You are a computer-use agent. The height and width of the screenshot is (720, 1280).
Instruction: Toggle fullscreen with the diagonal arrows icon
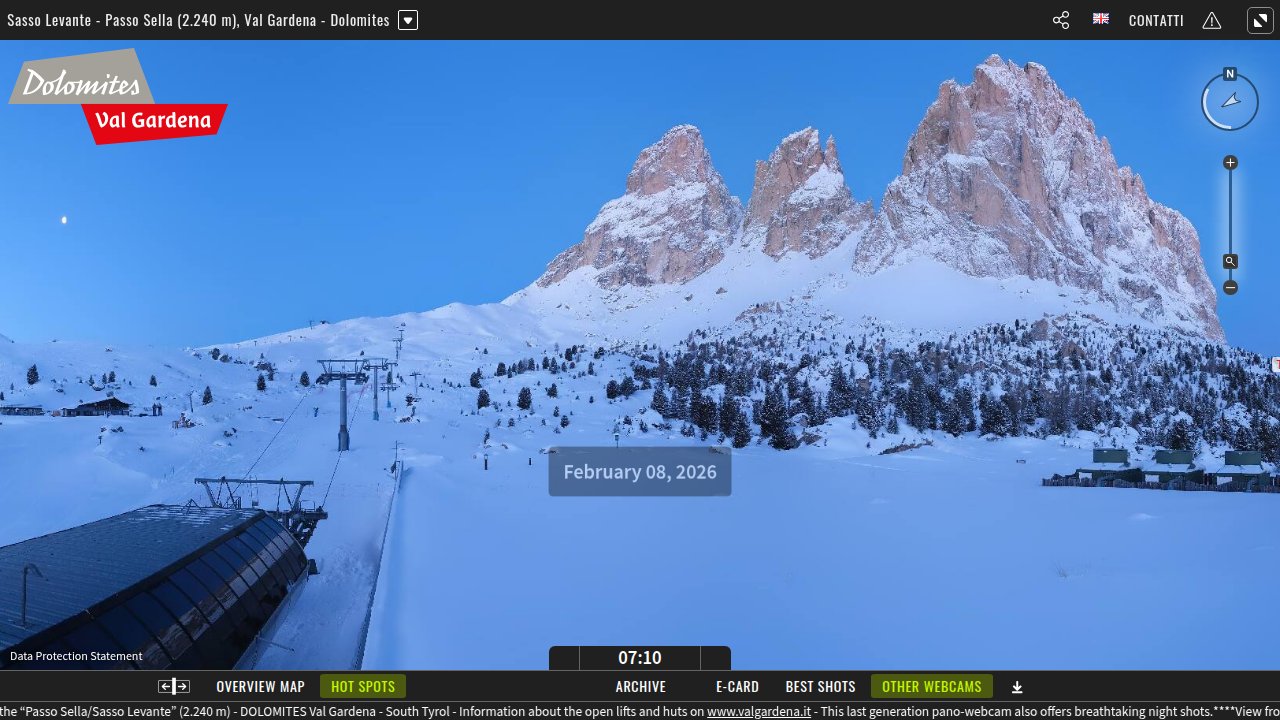pyautogui.click(x=1259, y=20)
